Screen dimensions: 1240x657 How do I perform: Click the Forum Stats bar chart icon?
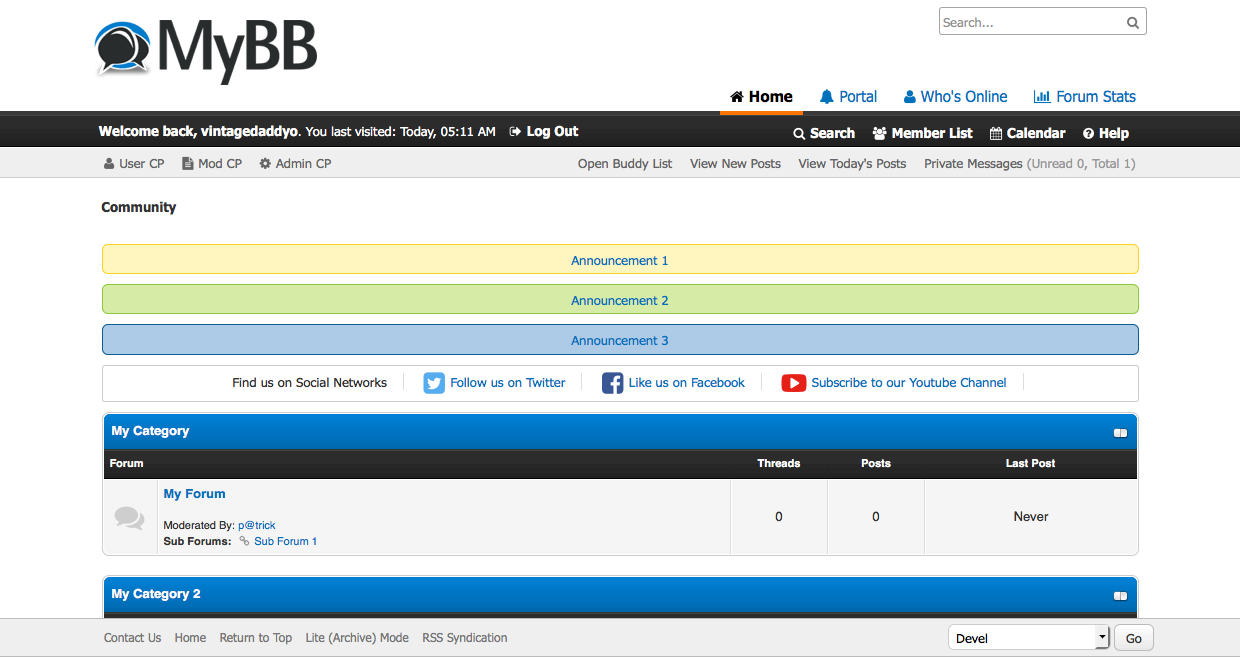click(x=1042, y=97)
